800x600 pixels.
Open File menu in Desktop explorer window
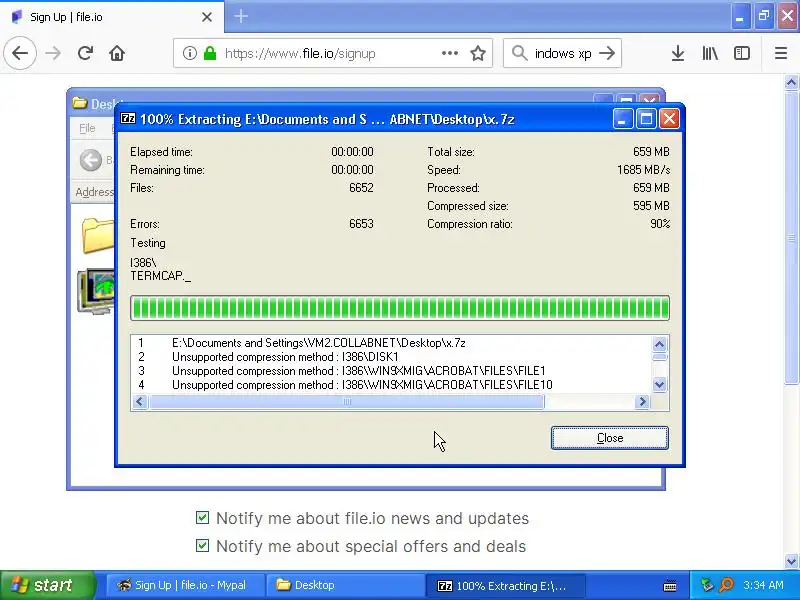pos(87,128)
